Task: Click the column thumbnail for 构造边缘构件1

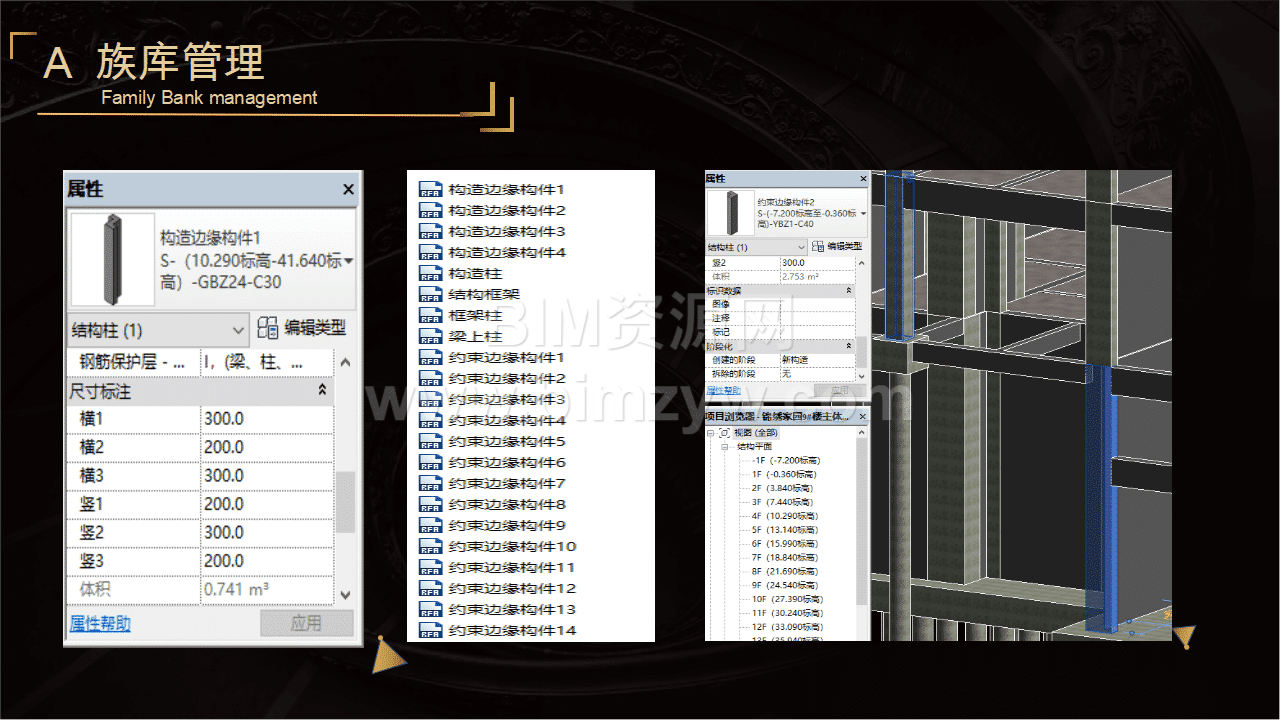Action: (113, 260)
